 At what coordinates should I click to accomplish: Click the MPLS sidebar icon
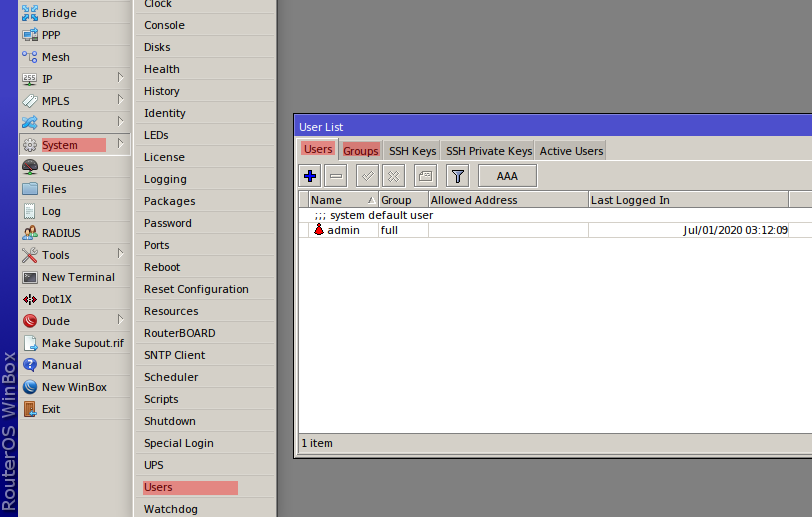[x=30, y=100]
